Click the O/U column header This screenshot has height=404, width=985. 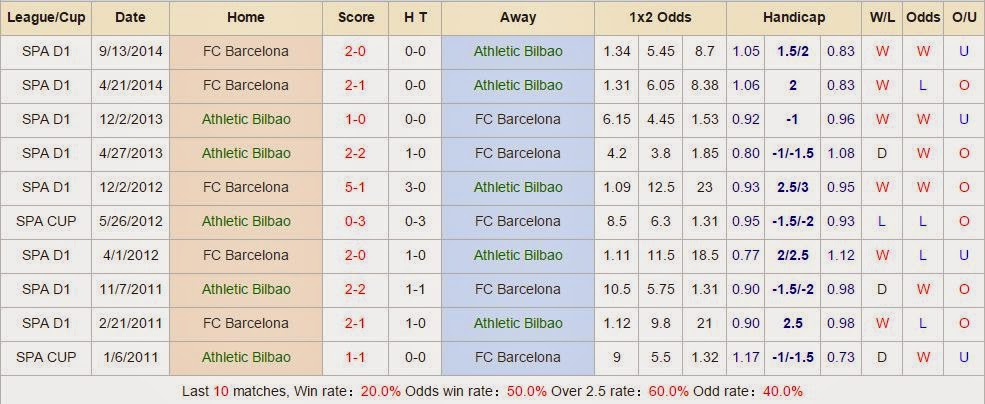click(x=964, y=18)
